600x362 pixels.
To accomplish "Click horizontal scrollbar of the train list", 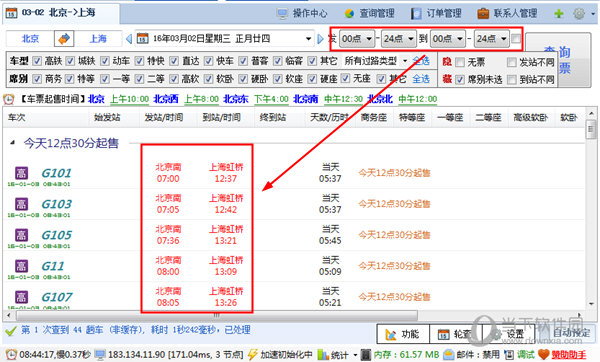I will [217, 316].
